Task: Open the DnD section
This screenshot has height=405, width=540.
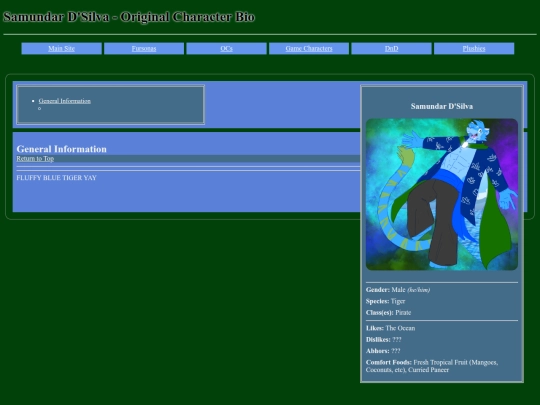Action: point(391,49)
